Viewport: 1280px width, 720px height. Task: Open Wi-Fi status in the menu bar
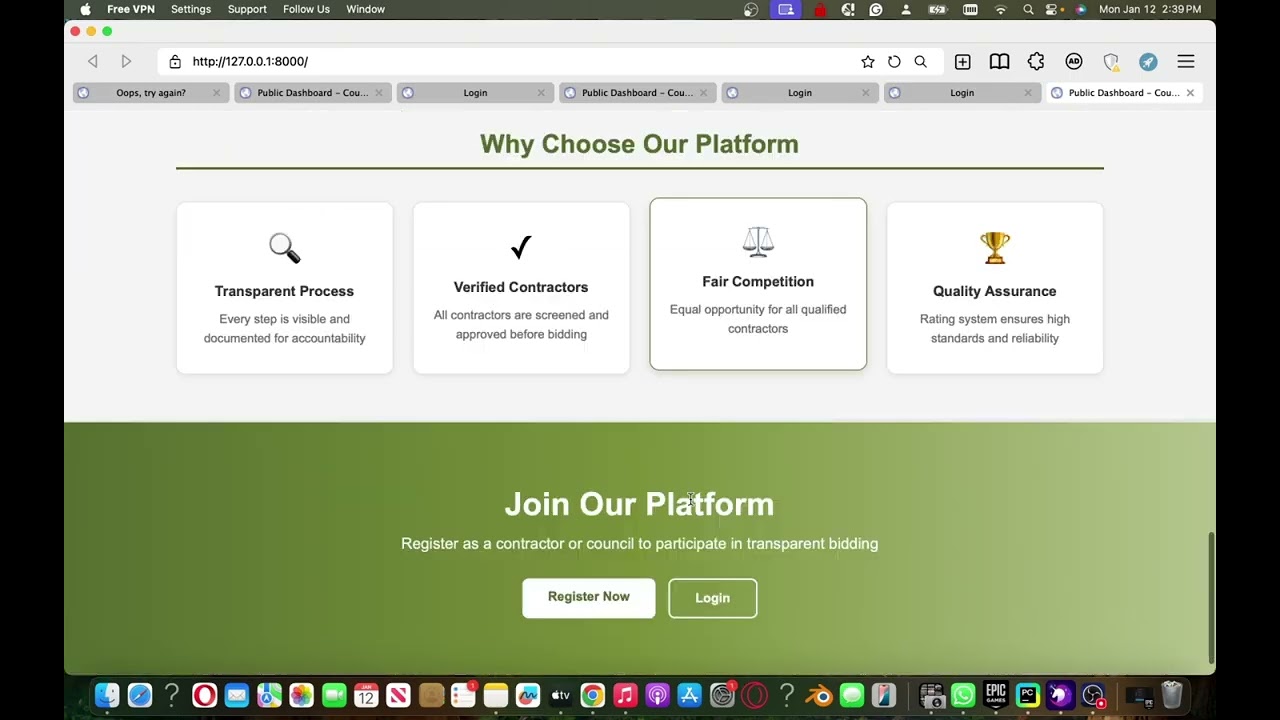[x=1001, y=9]
